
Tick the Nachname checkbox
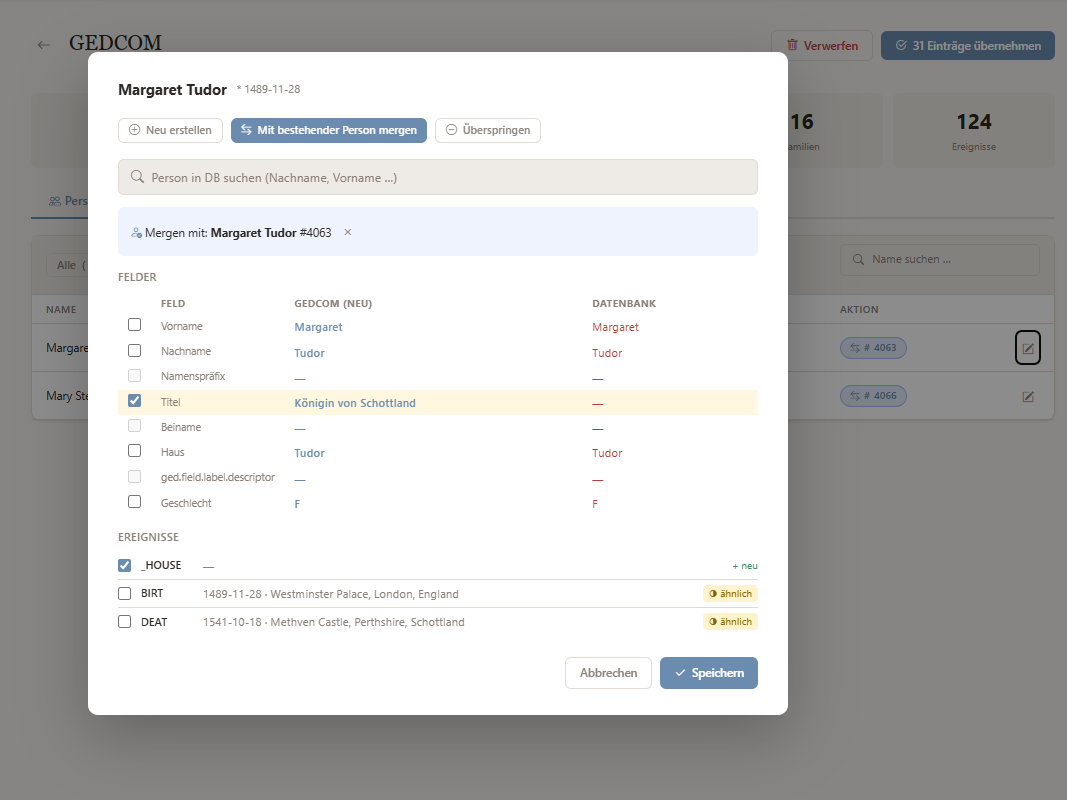point(135,350)
